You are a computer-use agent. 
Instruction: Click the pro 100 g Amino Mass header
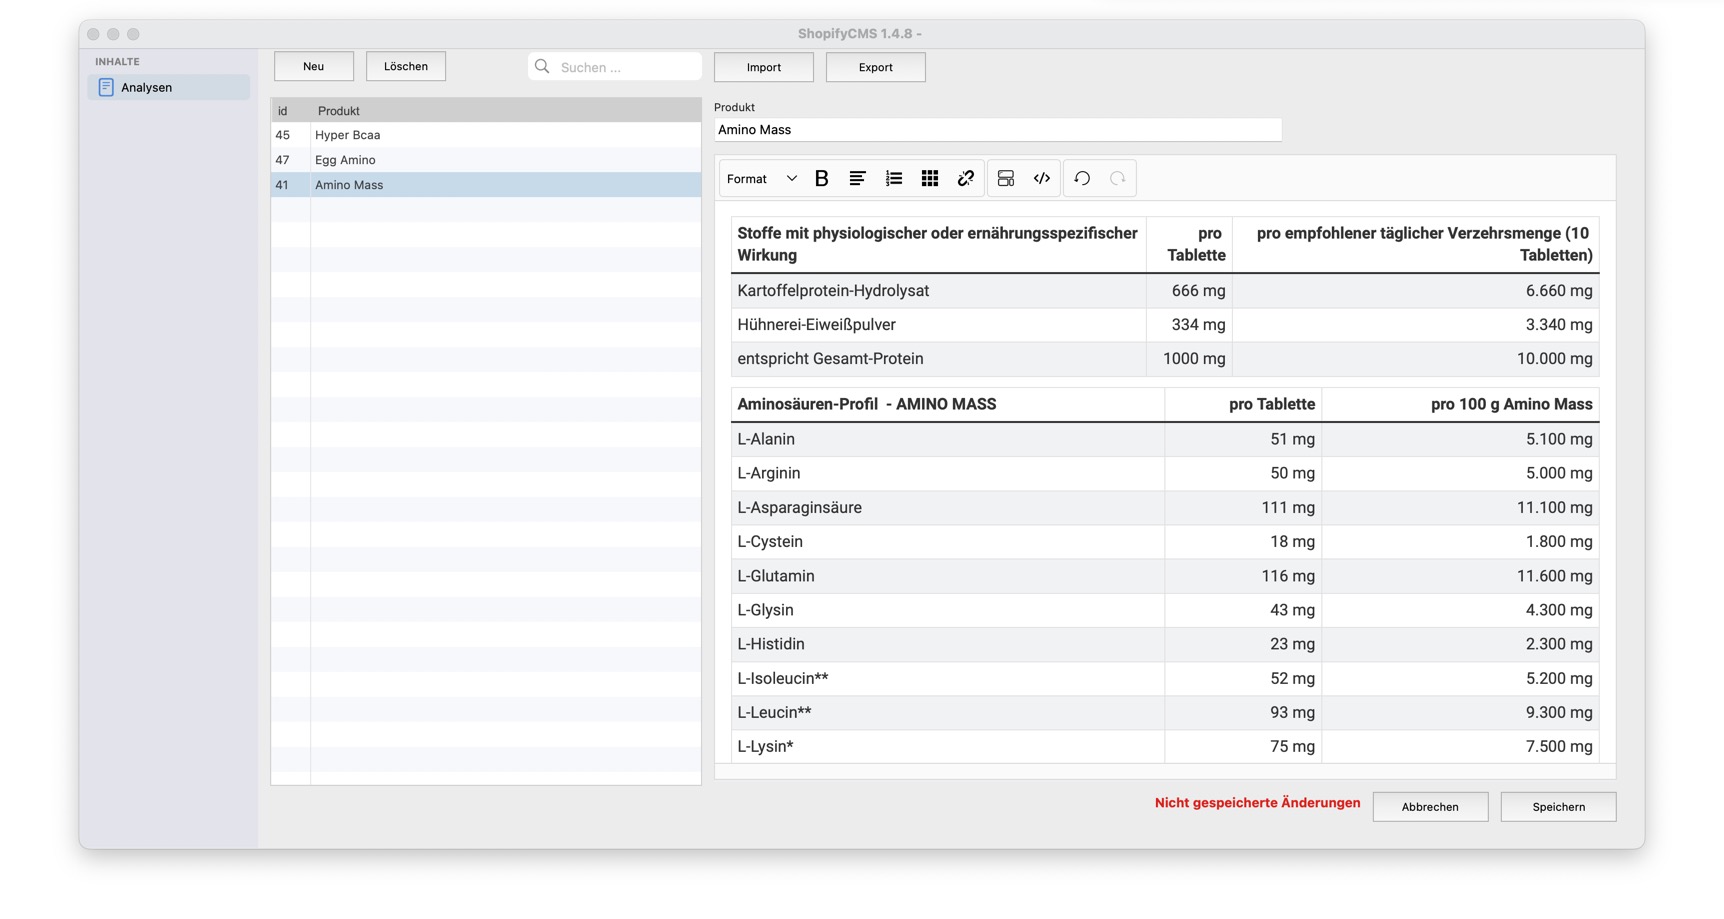coord(1460,405)
